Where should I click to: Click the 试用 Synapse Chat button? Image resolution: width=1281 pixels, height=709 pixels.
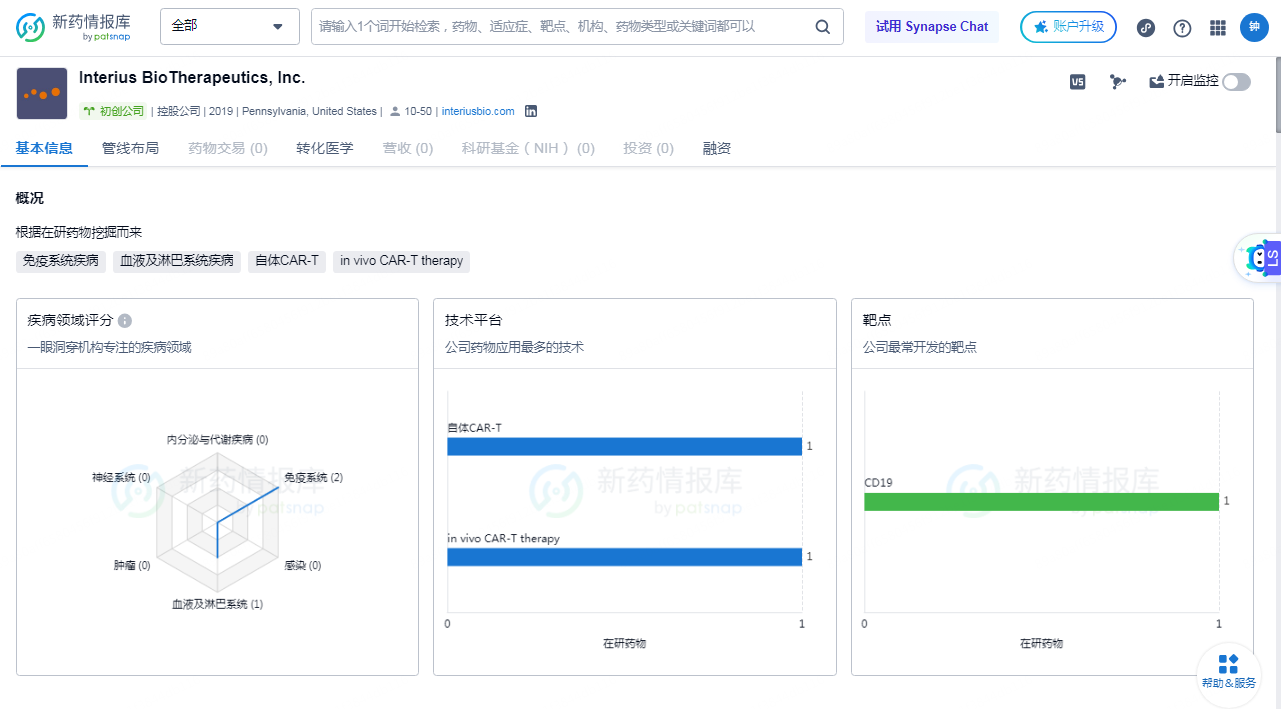(931, 27)
